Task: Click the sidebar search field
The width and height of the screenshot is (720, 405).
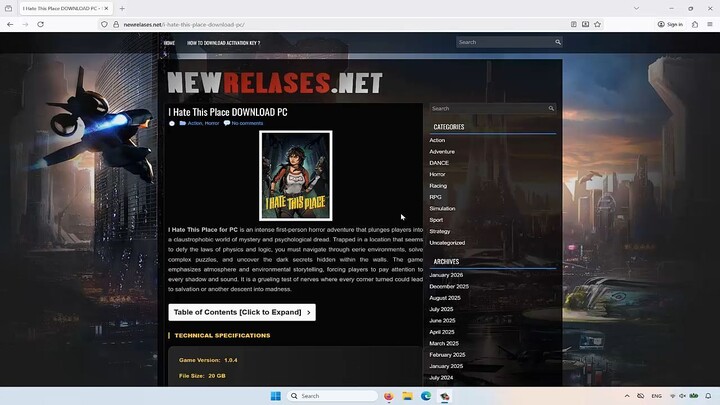Action: coord(489,108)
